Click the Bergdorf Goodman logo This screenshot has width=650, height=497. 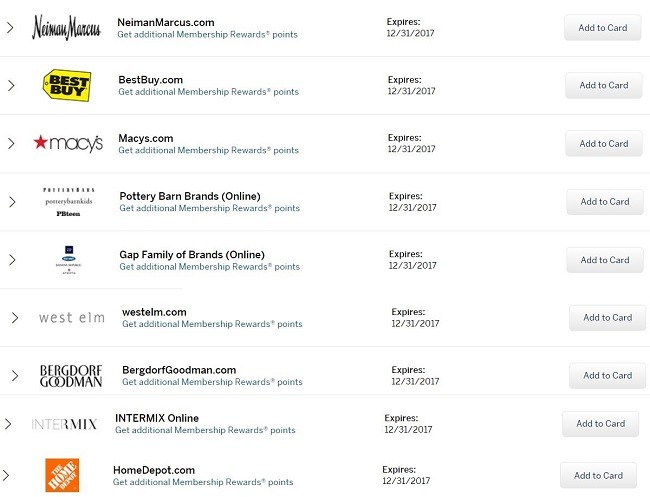(71, 376)
